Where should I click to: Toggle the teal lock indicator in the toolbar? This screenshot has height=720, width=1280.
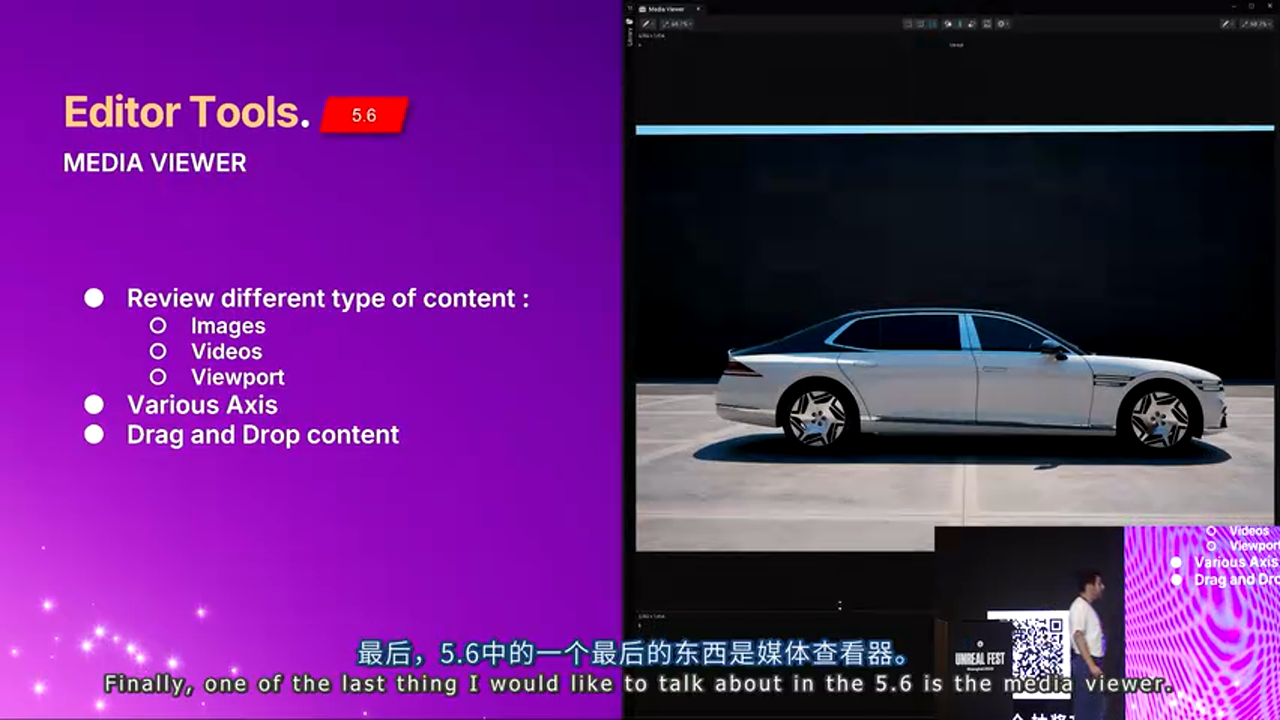958,23
